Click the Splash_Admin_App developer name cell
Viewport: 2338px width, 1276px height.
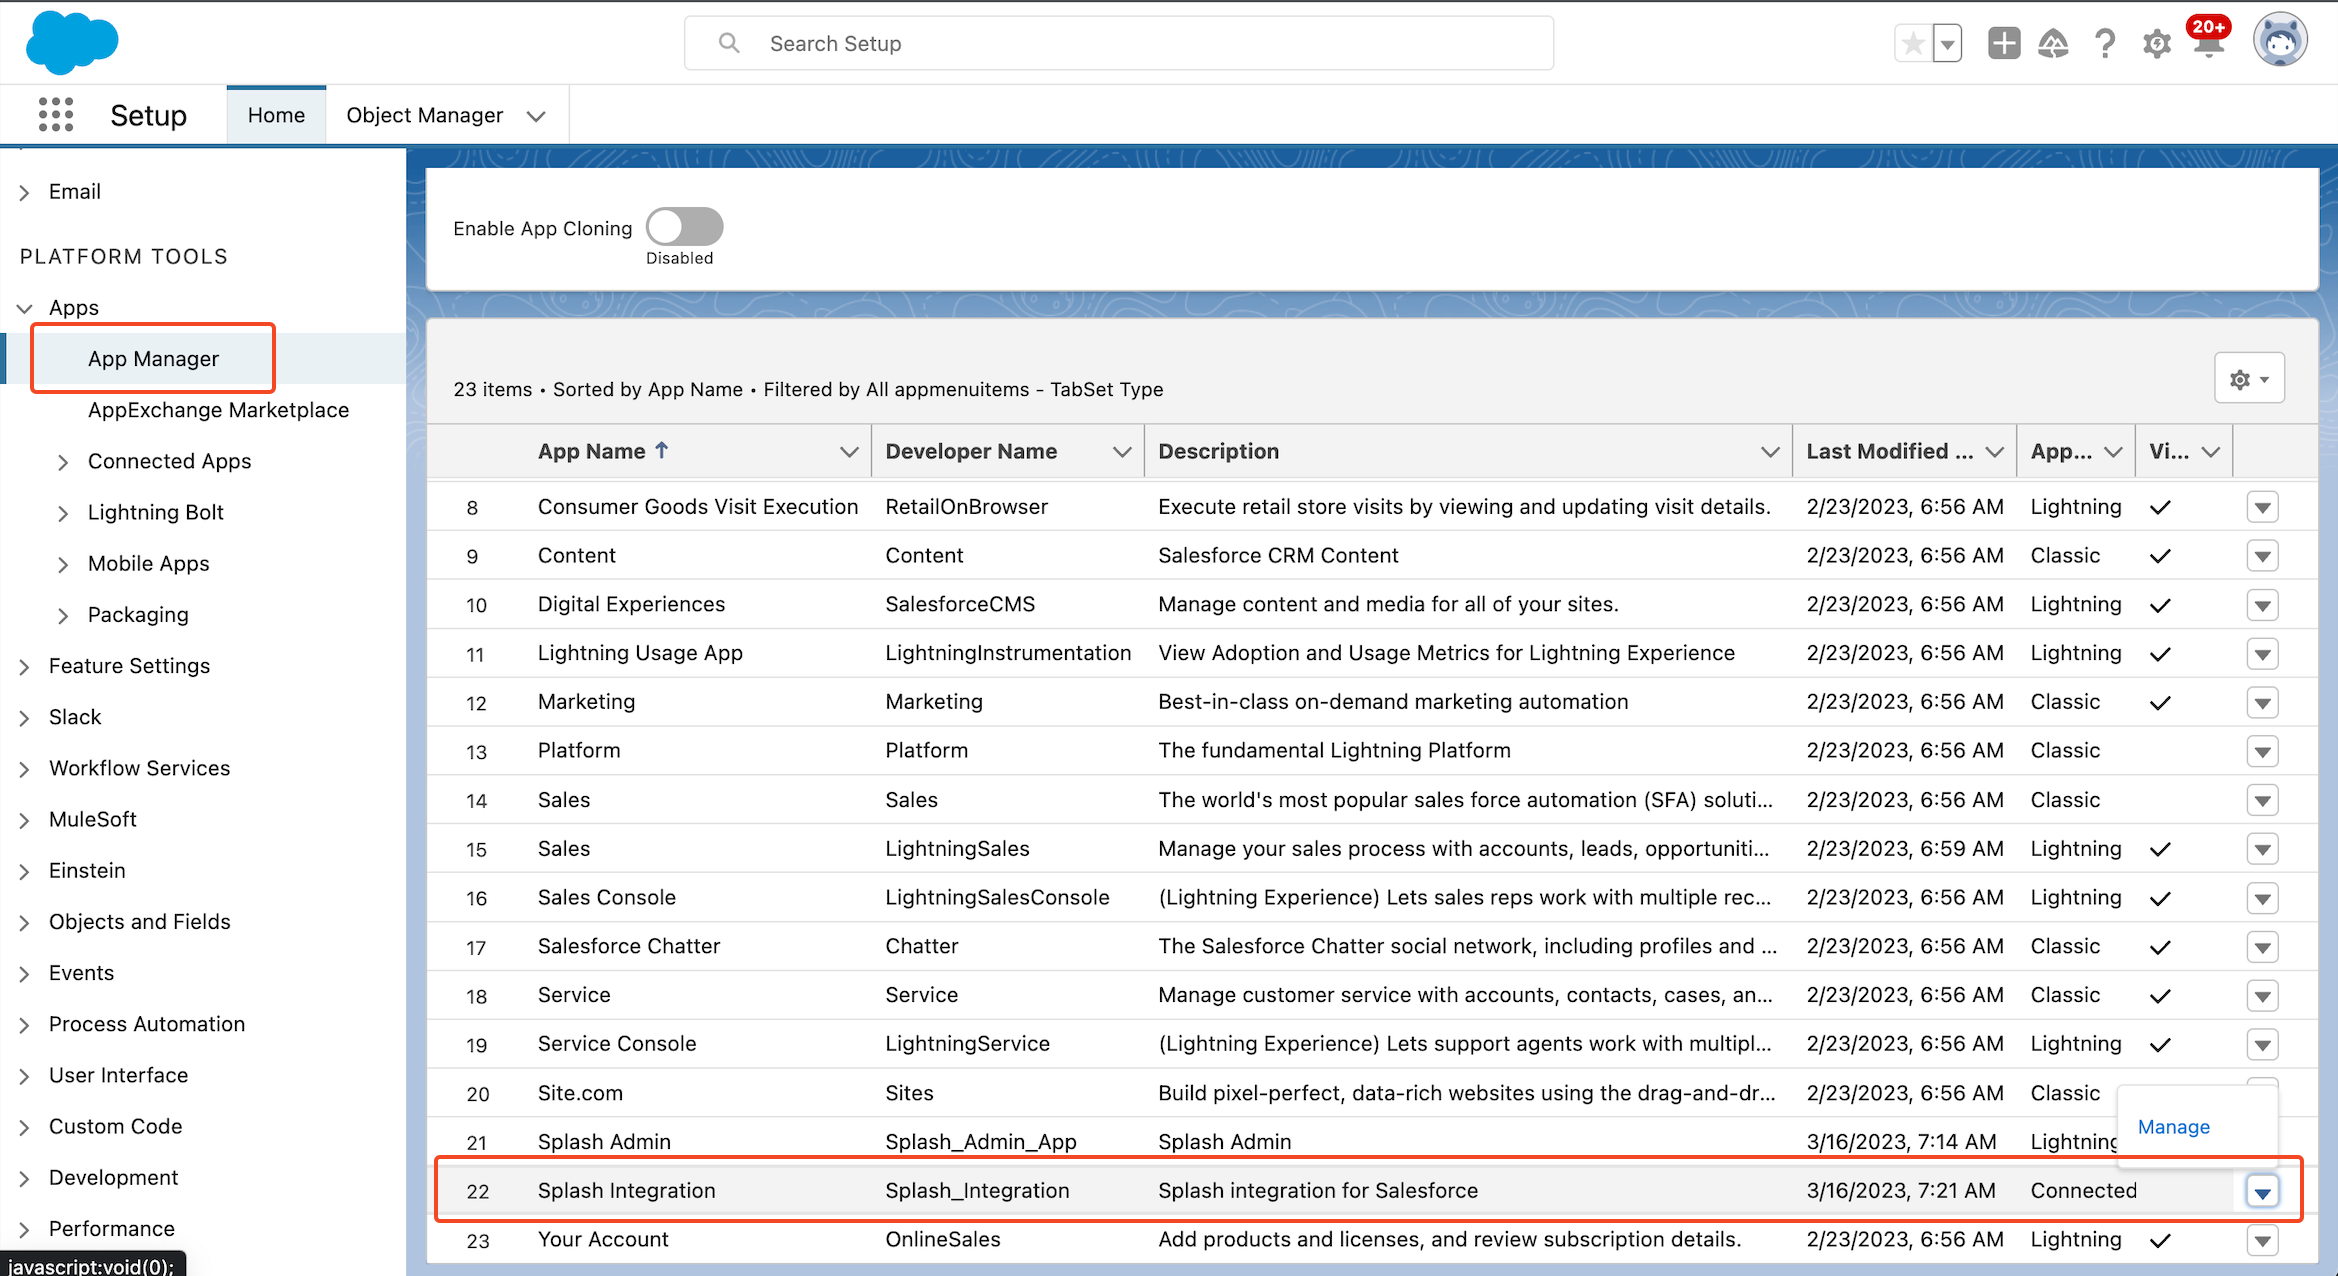click(980, 1141)
